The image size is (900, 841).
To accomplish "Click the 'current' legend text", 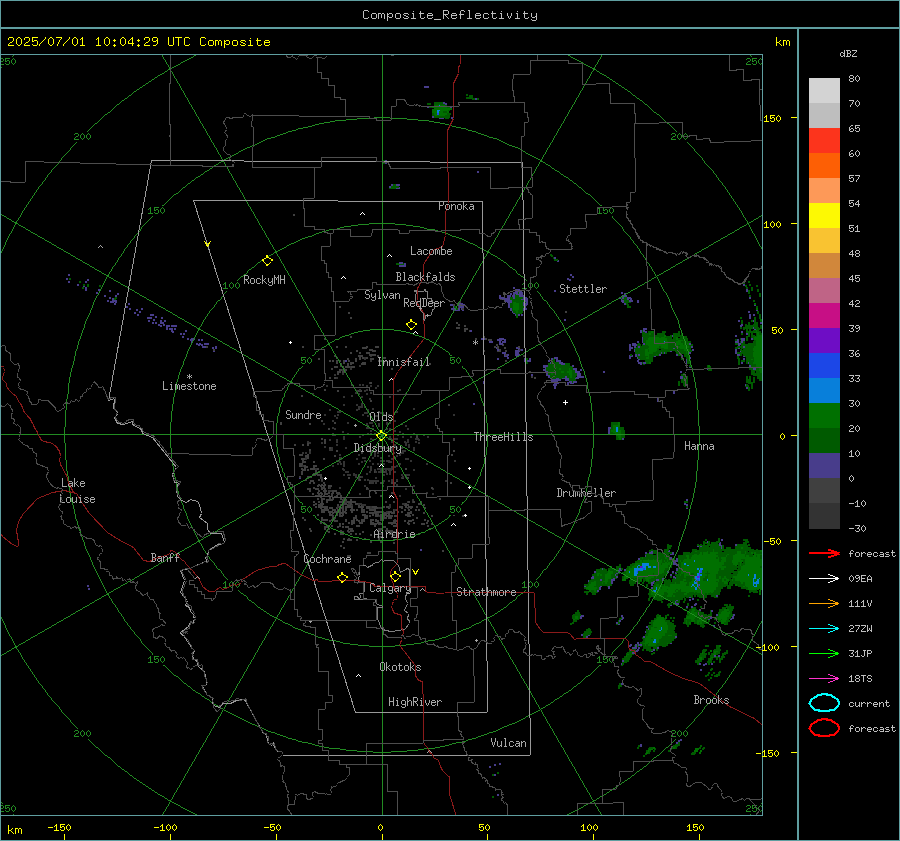I will pos(869,704).
